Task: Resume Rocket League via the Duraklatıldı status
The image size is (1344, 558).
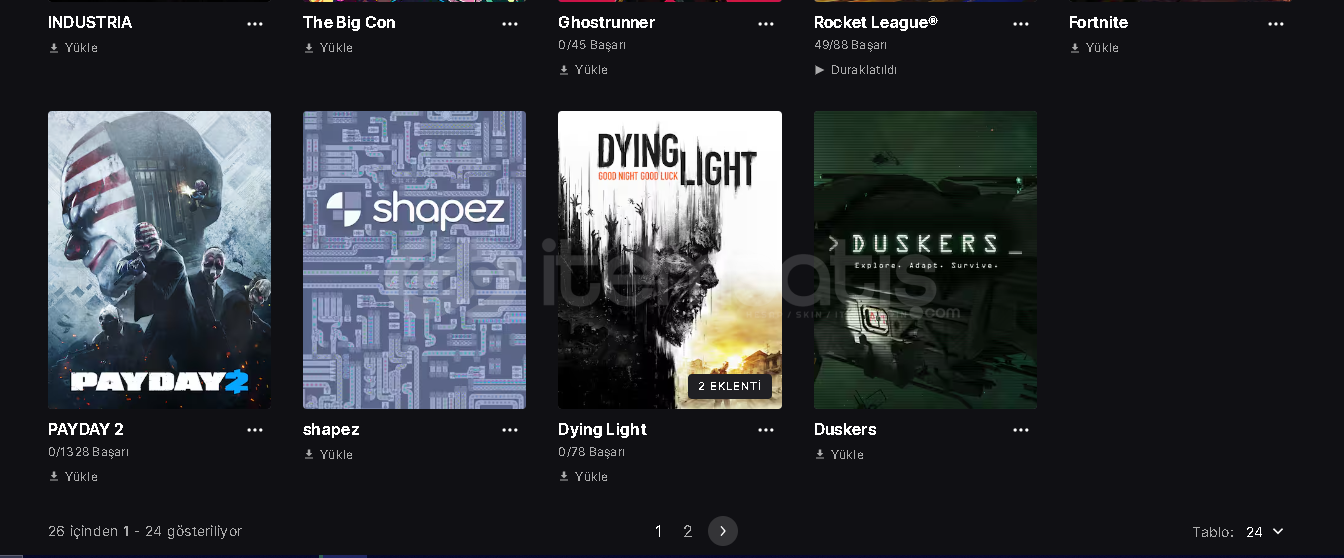Action: pyautogui.click(x=856, y=70)
